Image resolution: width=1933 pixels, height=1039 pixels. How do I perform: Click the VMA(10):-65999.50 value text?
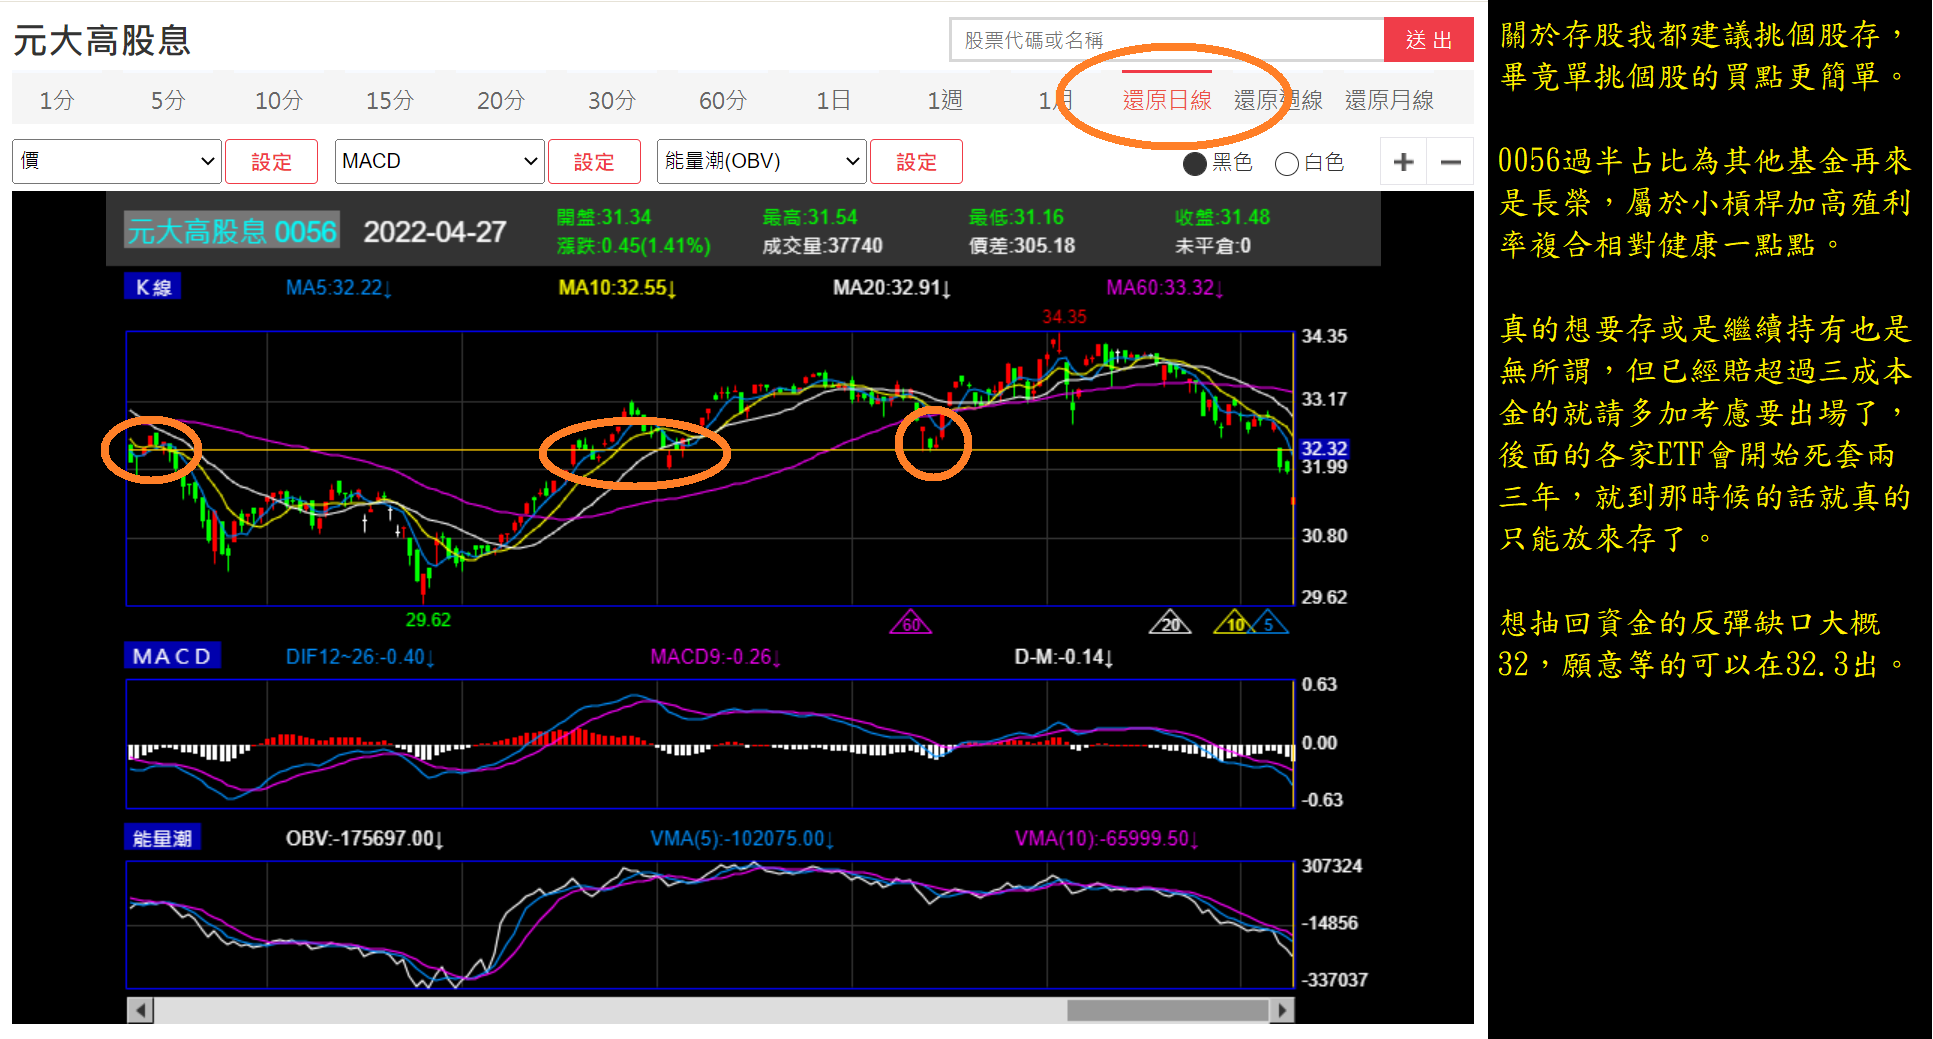[1107, 838]
